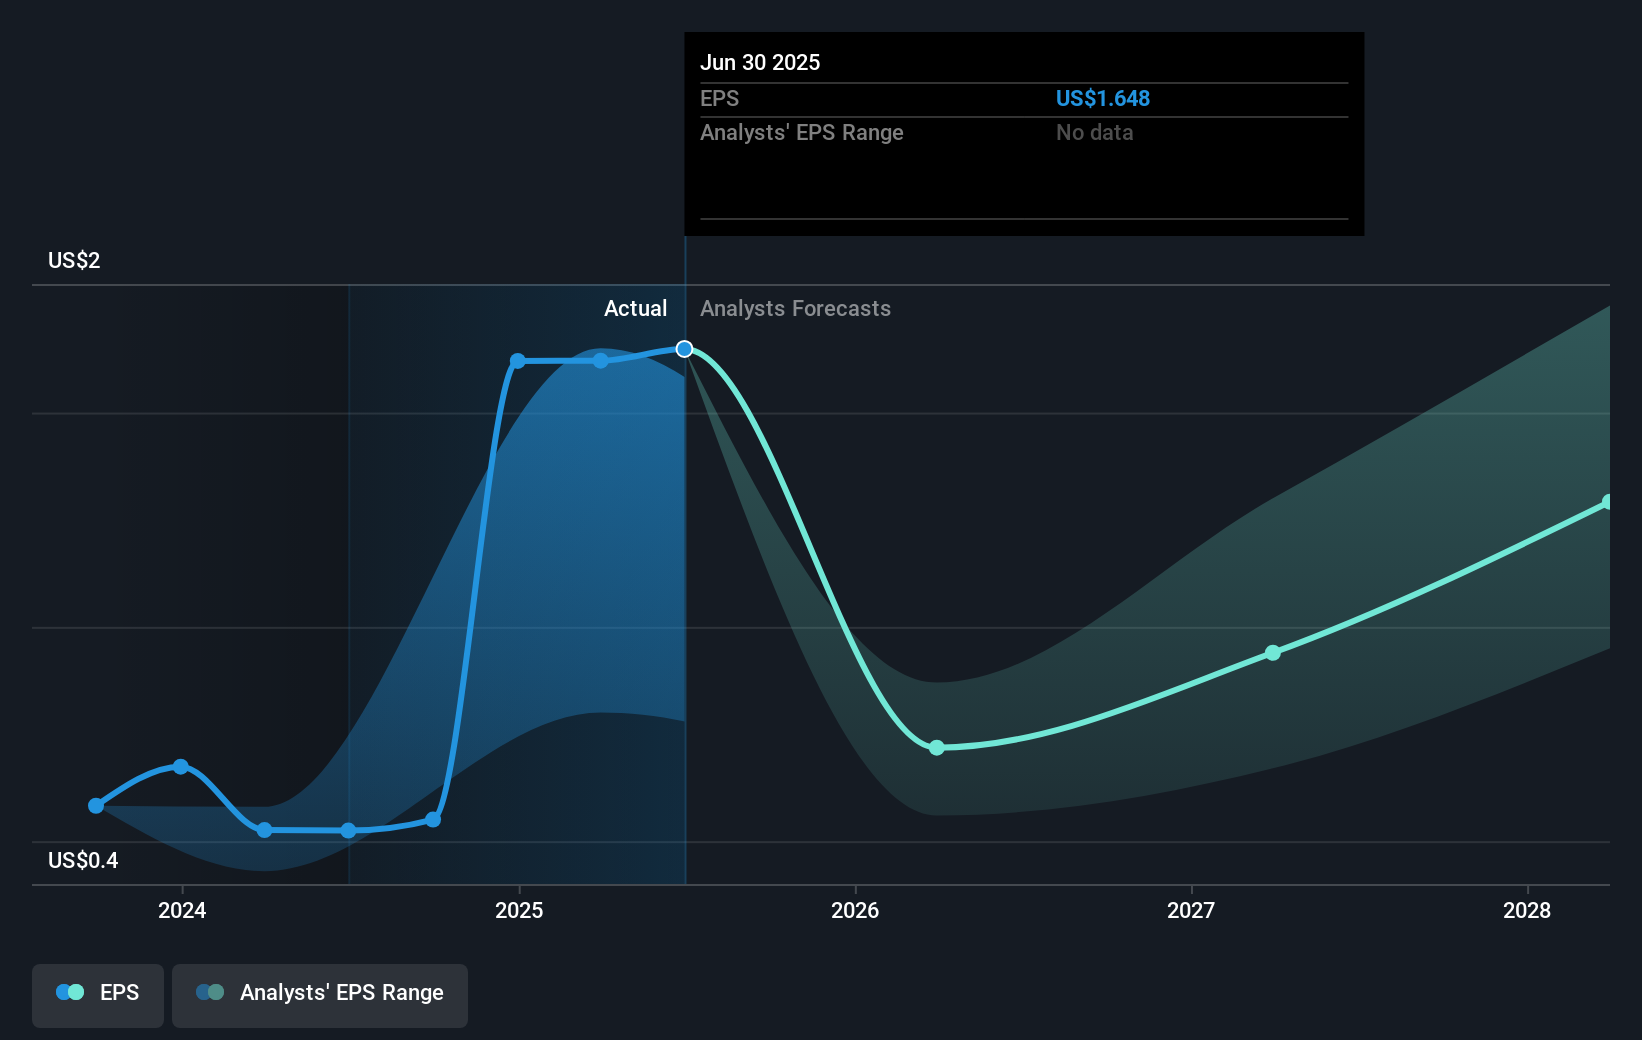
Task: Click the Analysts' EPS Range legend dots icon
Action: (210, 992)
